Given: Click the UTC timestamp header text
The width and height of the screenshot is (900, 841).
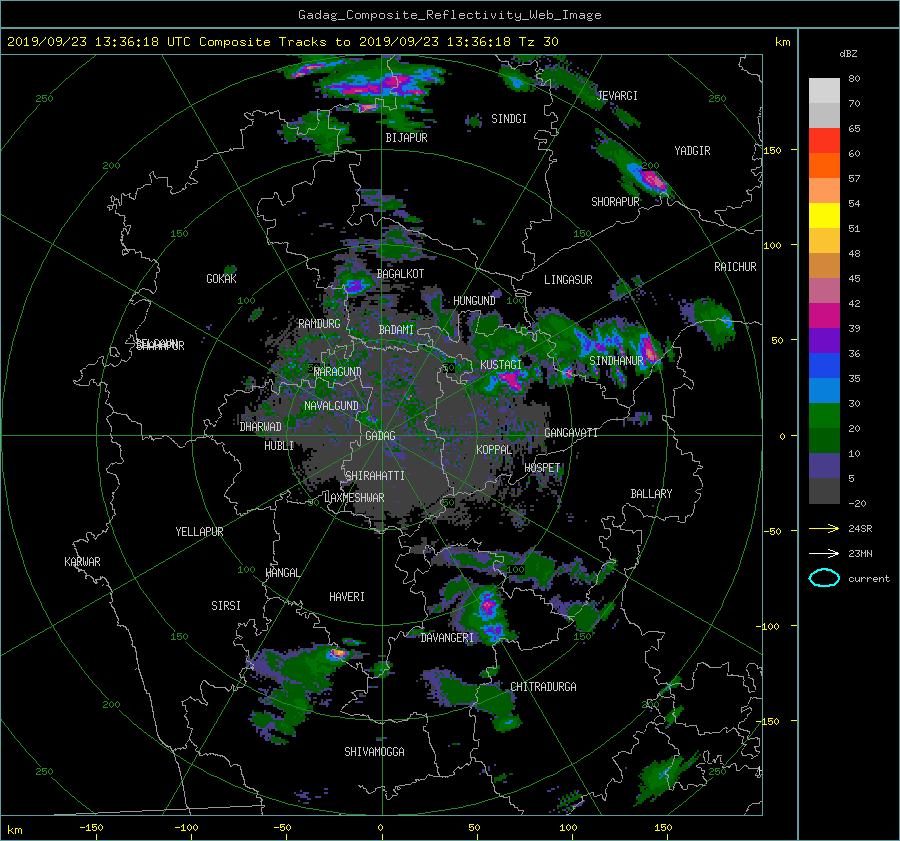Looking at the screenshot, I should [x=282, y=42].
